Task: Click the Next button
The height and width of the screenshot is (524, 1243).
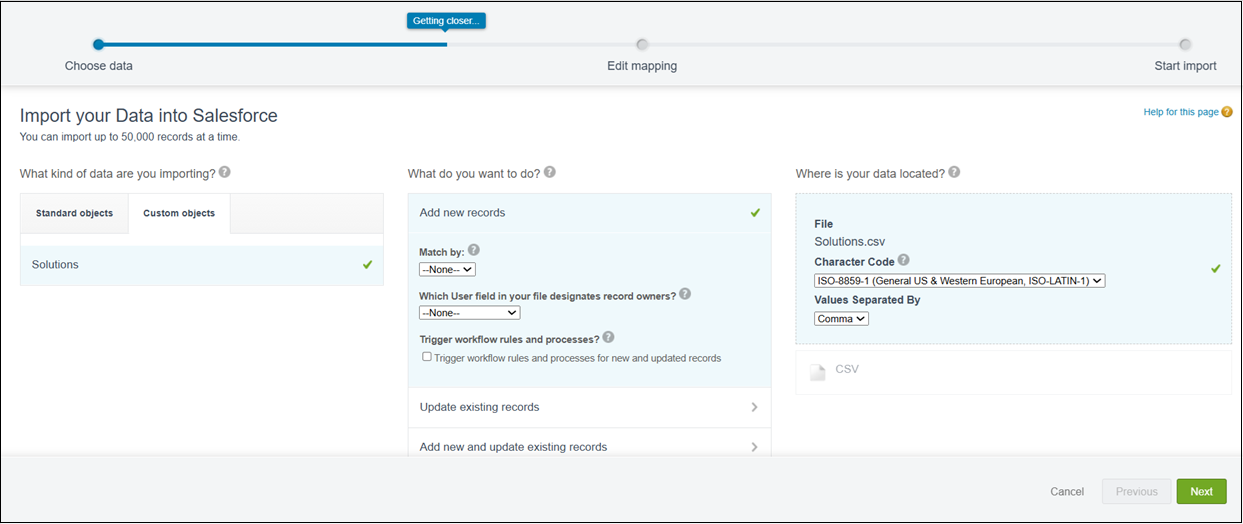Action: 1201,491
